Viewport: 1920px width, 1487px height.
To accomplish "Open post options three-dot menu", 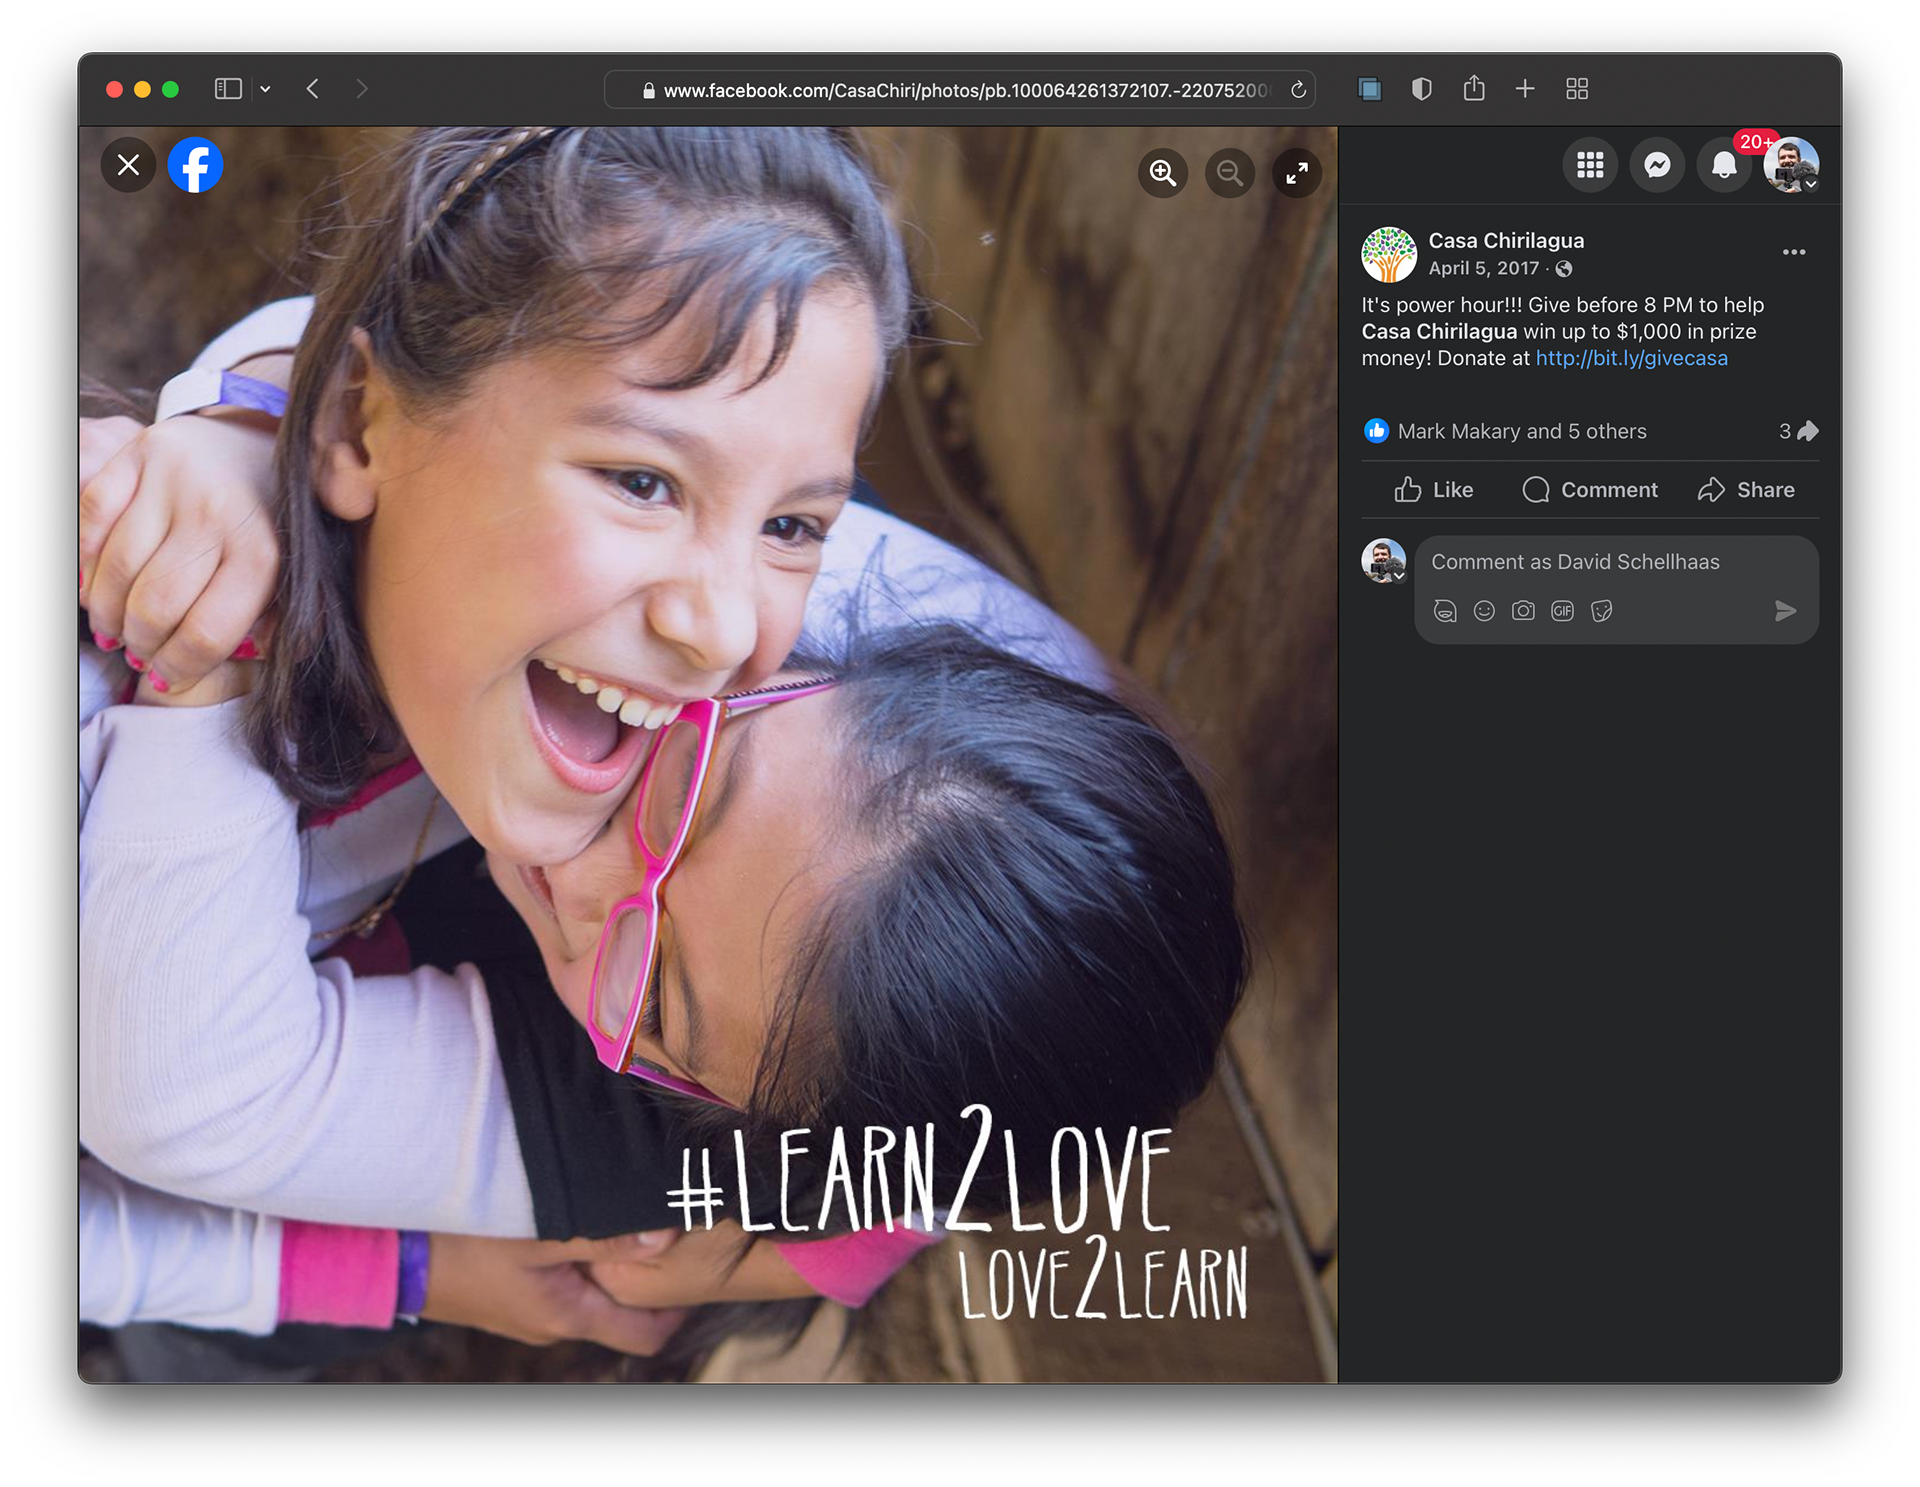I will pyautogui.click(x=1794, y=252).
